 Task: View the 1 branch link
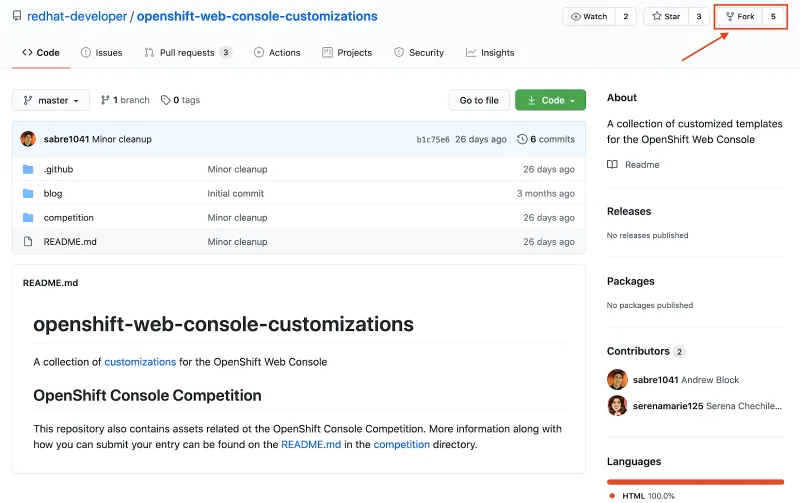pyautogui.click(x=125, y=100)
